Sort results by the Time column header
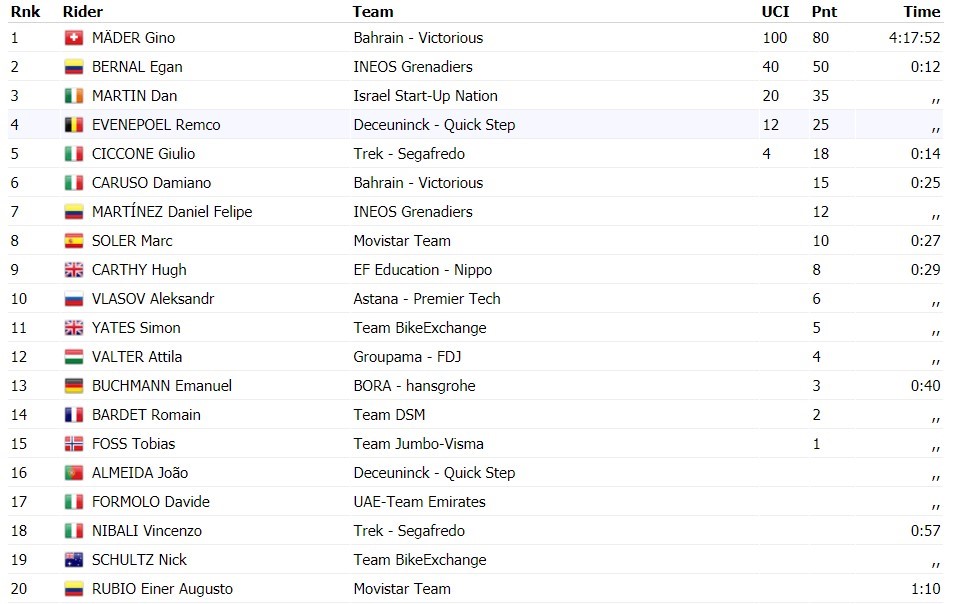The height and width of the screenshot is (604, 965). [921, 12]
